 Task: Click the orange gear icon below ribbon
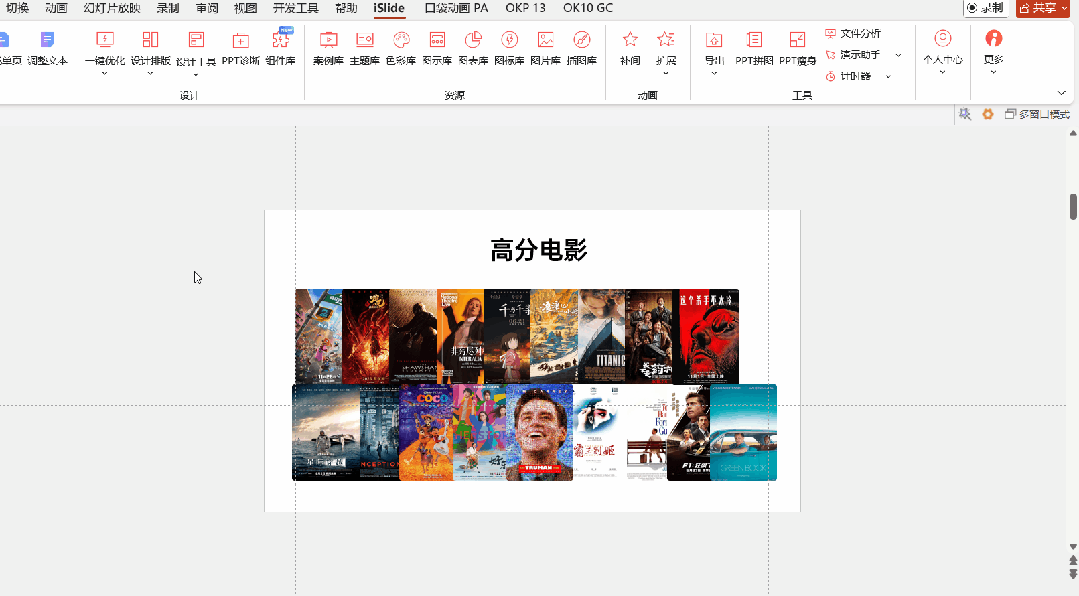point(987,114)
